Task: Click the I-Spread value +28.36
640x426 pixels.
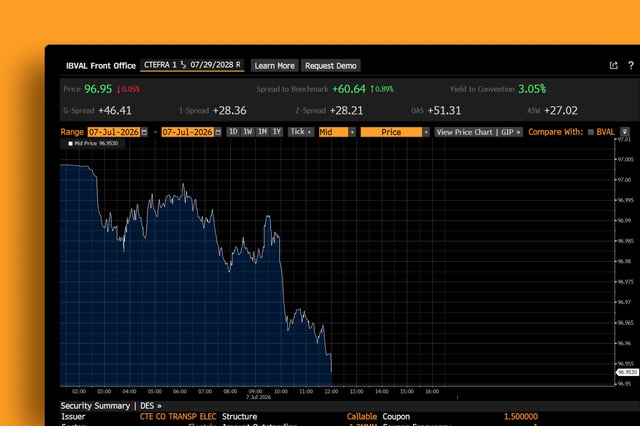Action: 229,111
